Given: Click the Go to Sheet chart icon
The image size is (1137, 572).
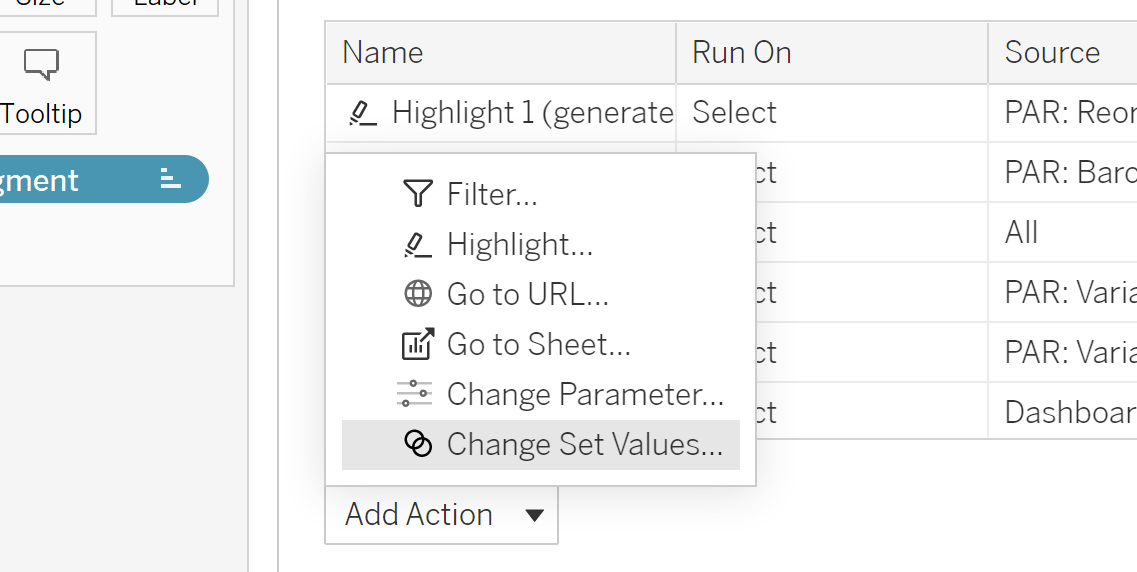Looking at the screenshot, I should coord(417,344).
